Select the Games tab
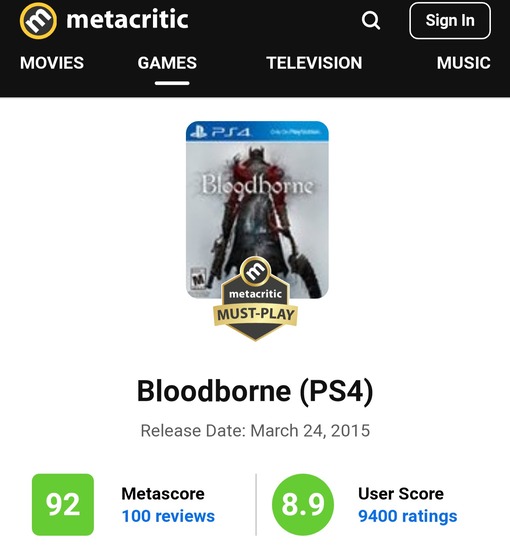Image resolution: width=510 pixels, height=551 pixels. (167, 63)
